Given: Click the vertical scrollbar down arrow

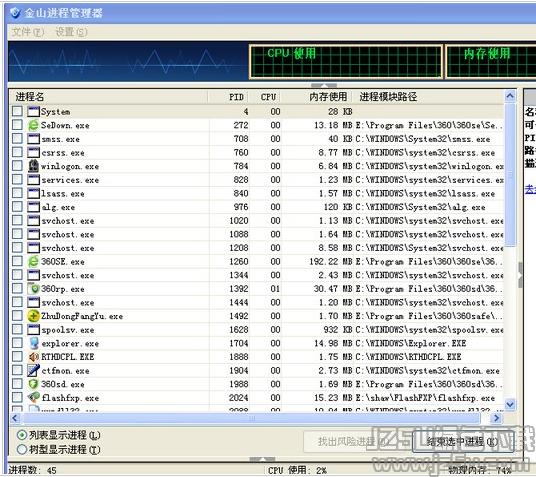Looking at the screenshot, I should tap(510, 404).
